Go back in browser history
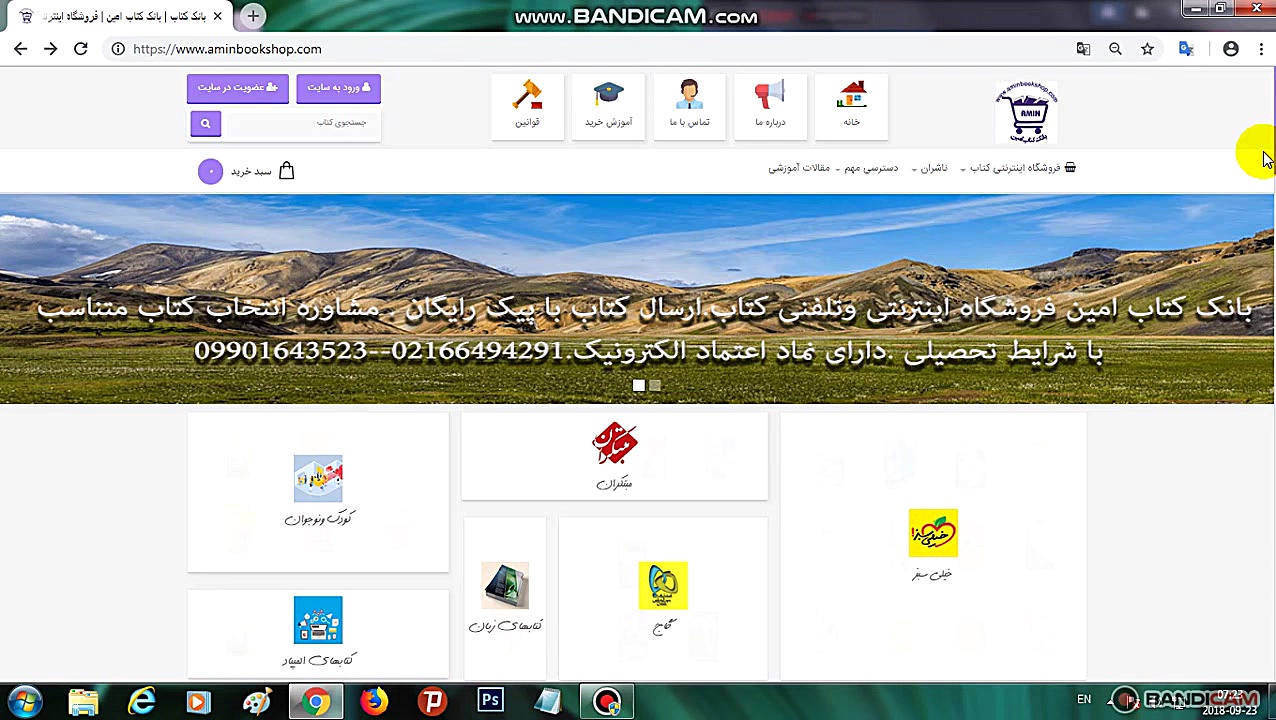The height and width of the screenshot is (720, 1276). coord(20,49)
